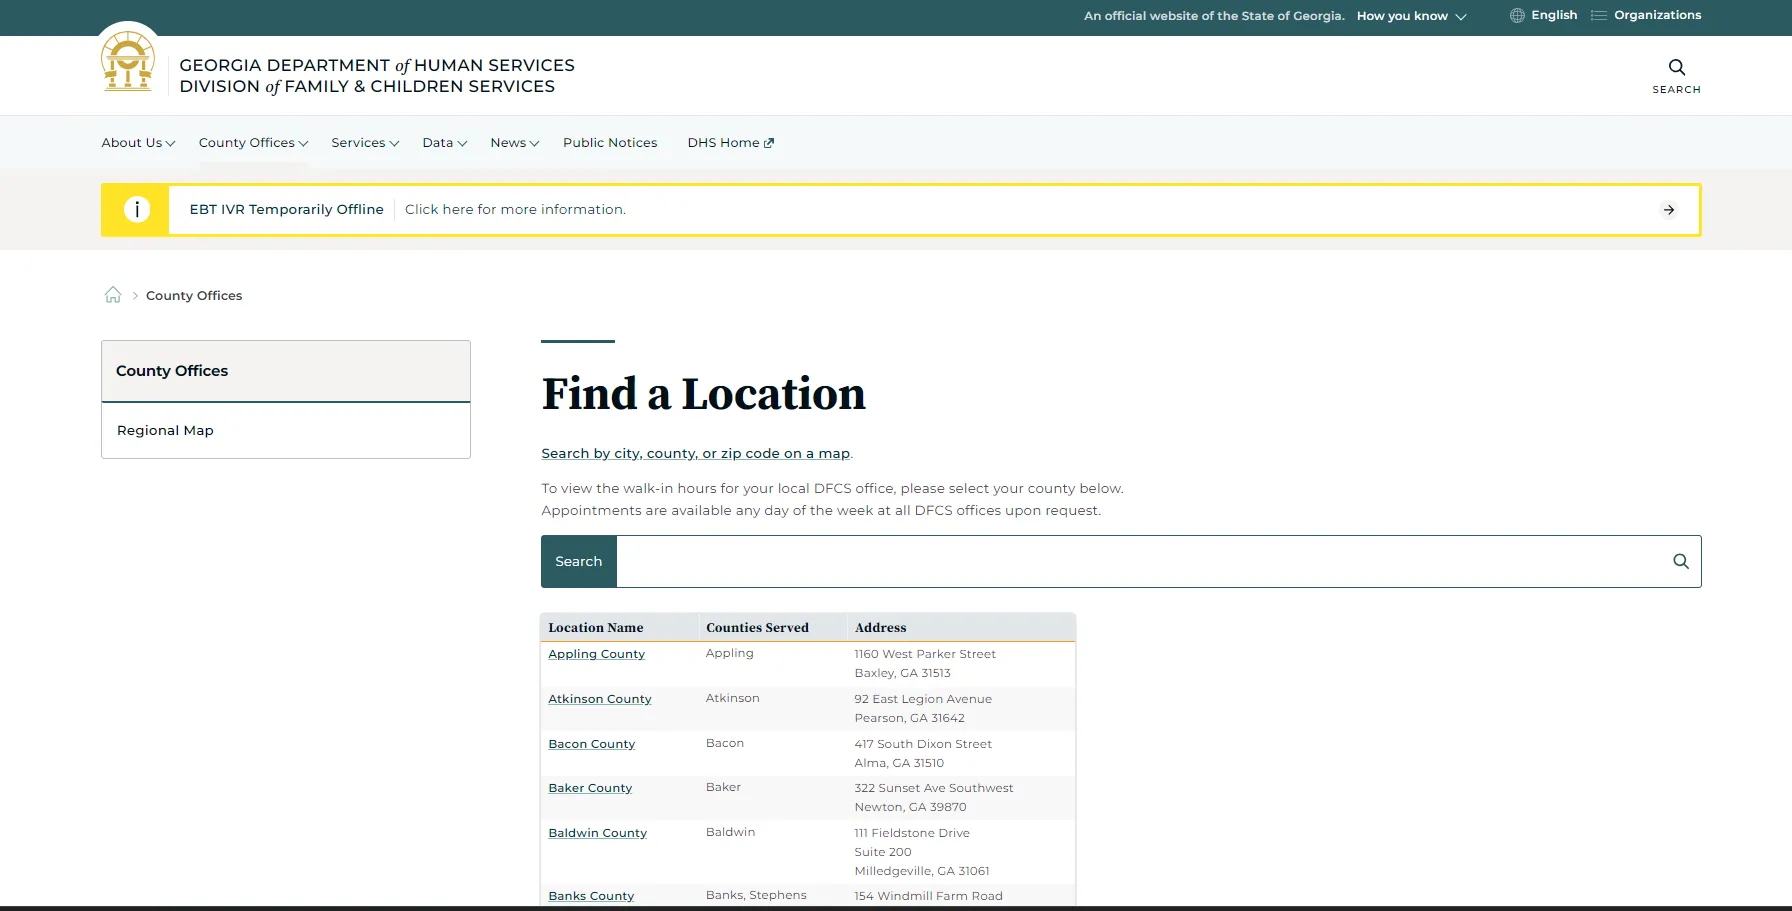Sort by Counties Served column header
The width and height of the screenshot is (1792, 911).
(757, 628)
